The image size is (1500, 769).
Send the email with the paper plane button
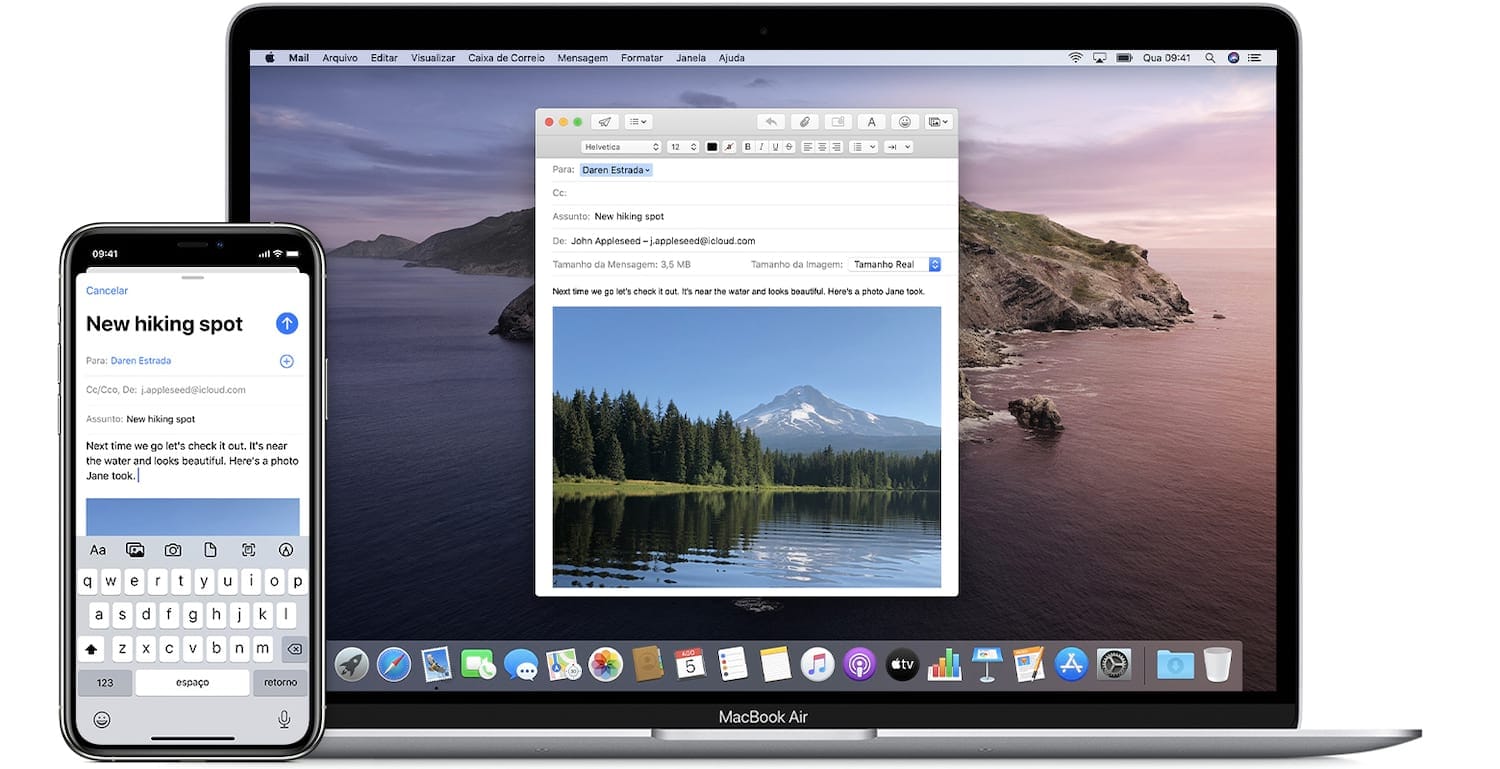tap(604, 122)
